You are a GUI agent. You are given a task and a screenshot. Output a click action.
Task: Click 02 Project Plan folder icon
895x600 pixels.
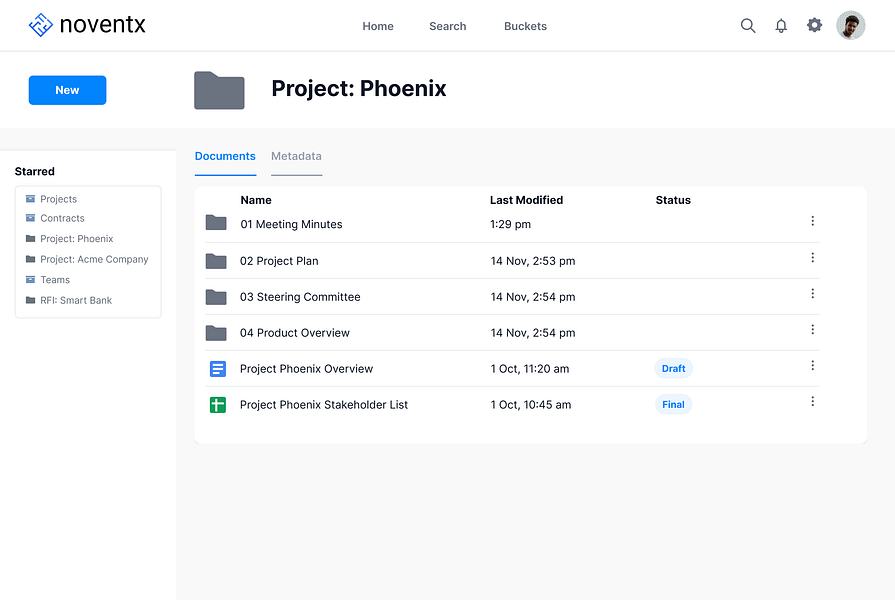point(216,261)
